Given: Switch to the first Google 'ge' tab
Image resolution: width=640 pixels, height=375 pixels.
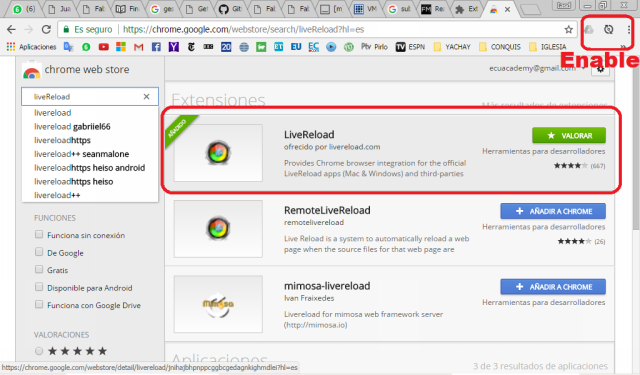Looking at the screenshot, I should click(x=162, y=9).
